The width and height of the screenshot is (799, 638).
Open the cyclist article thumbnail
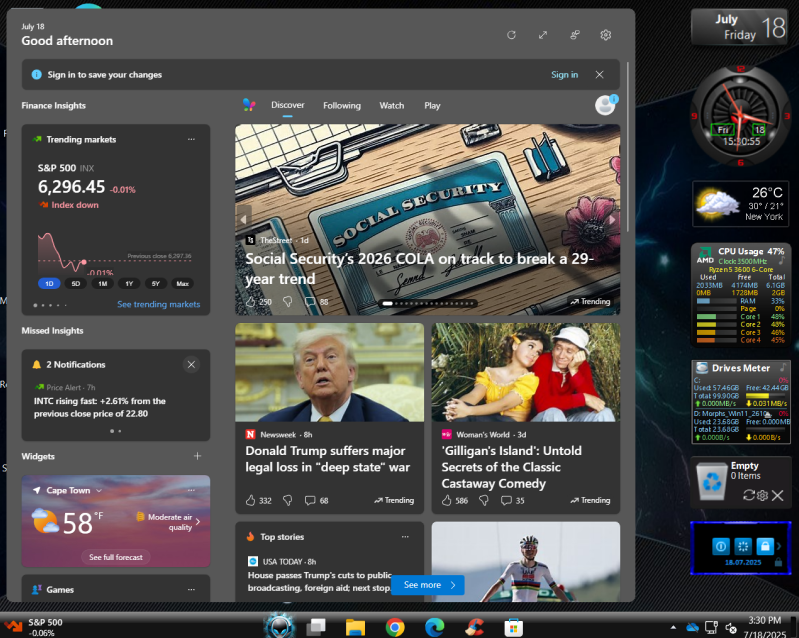coord(526,562)
